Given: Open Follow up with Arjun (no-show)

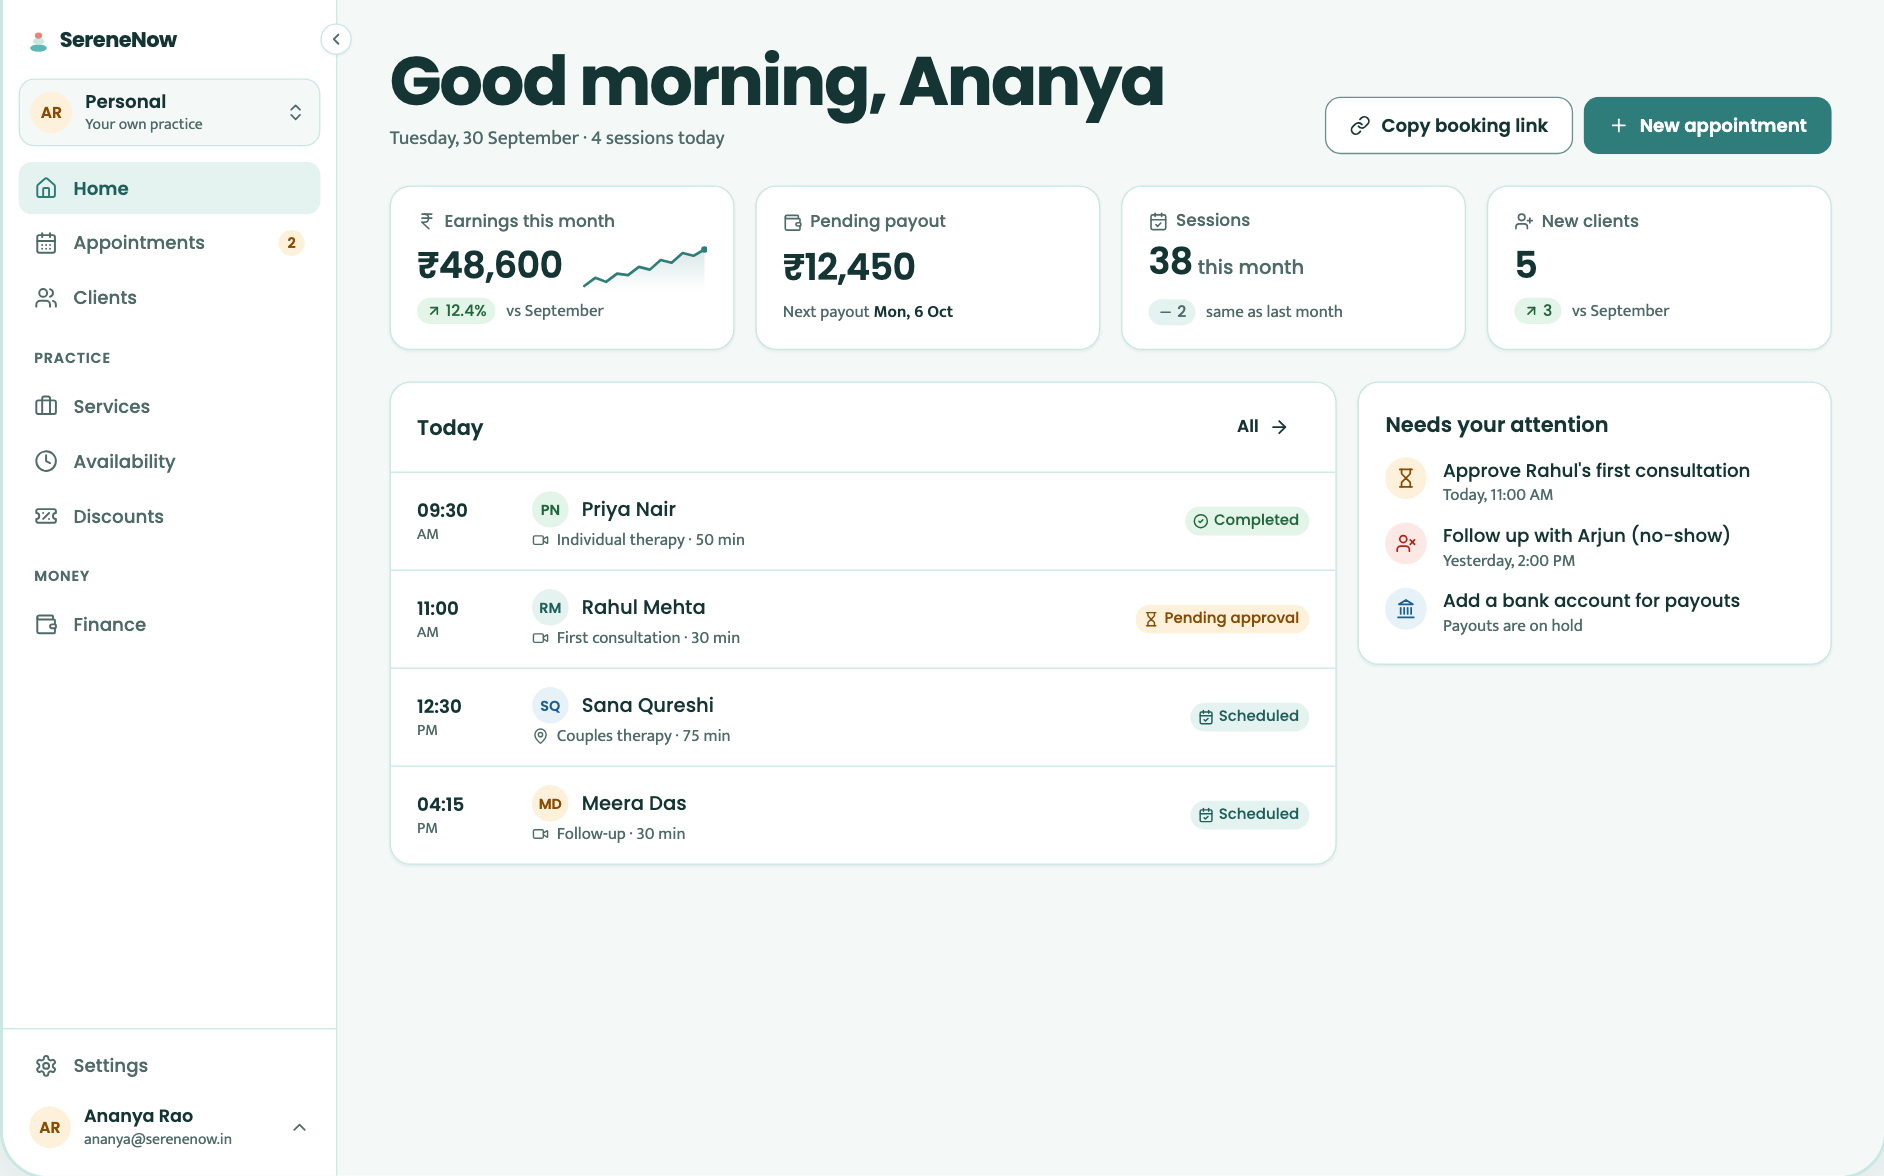Looking at the screenshot, I should click(1595, 546).
